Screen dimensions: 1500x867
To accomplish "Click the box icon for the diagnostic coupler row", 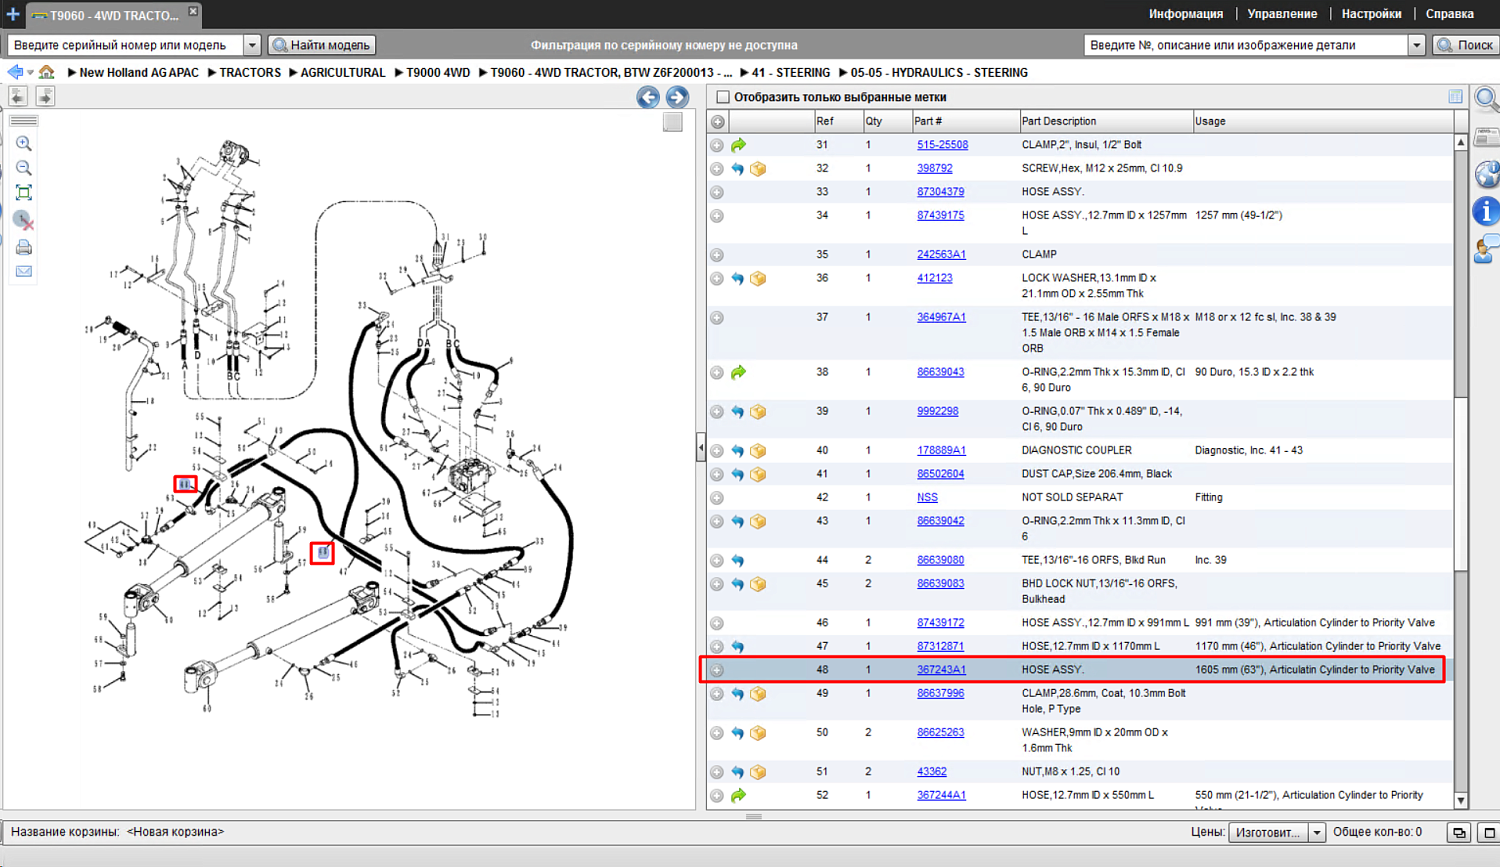I will coord(758,451).
